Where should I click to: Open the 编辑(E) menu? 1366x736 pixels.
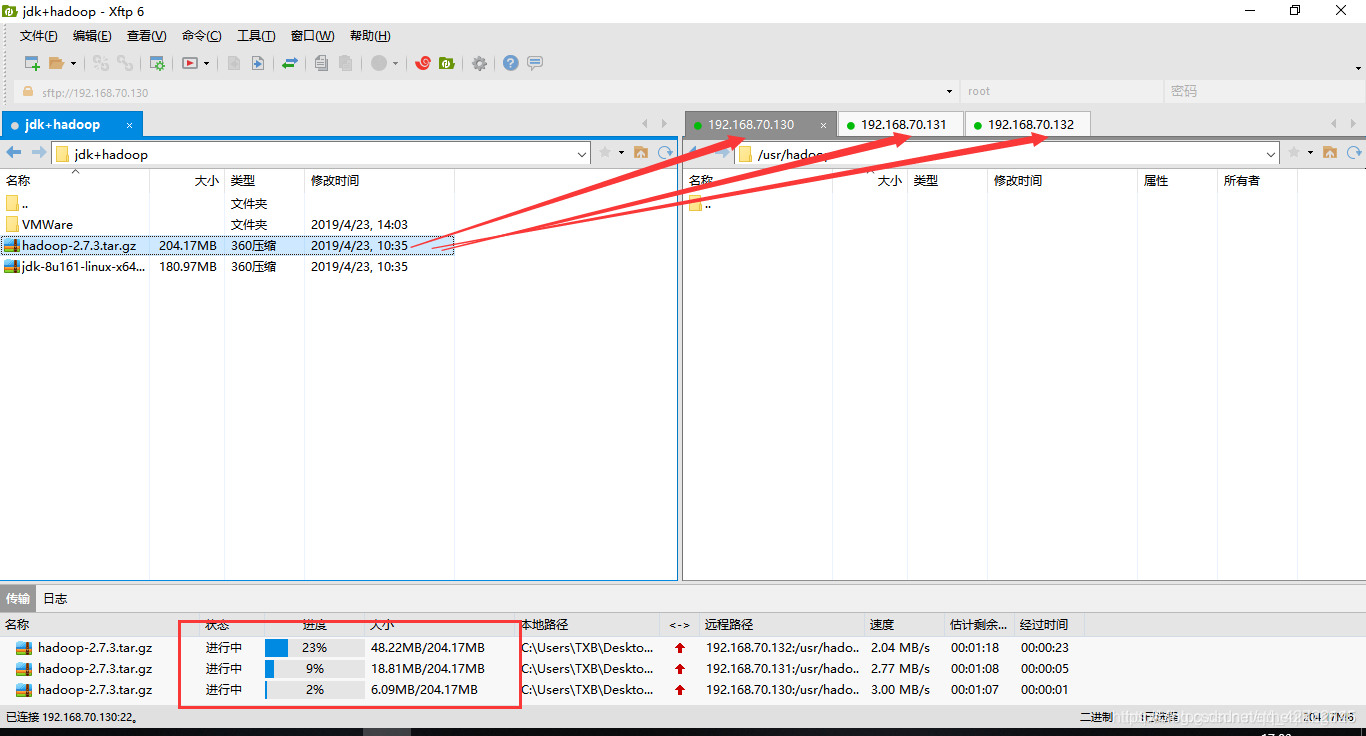tap(92, 36)
